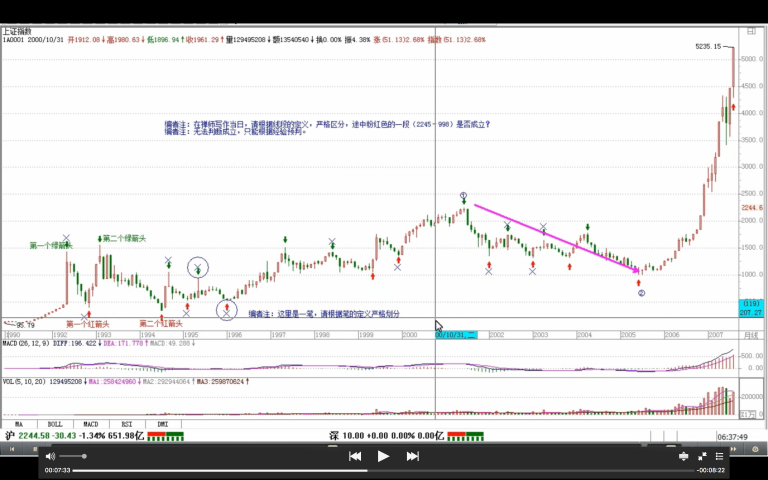Skip to previous track in player
Screen dimensions: 768x480
pos(354,456)
